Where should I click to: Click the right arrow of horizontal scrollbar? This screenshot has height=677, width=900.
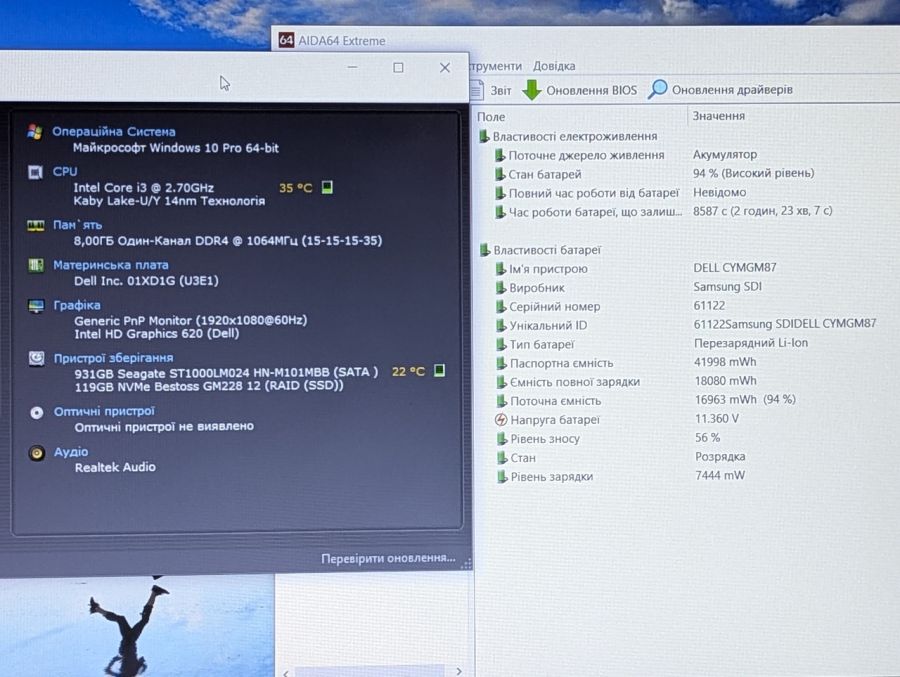459,671
